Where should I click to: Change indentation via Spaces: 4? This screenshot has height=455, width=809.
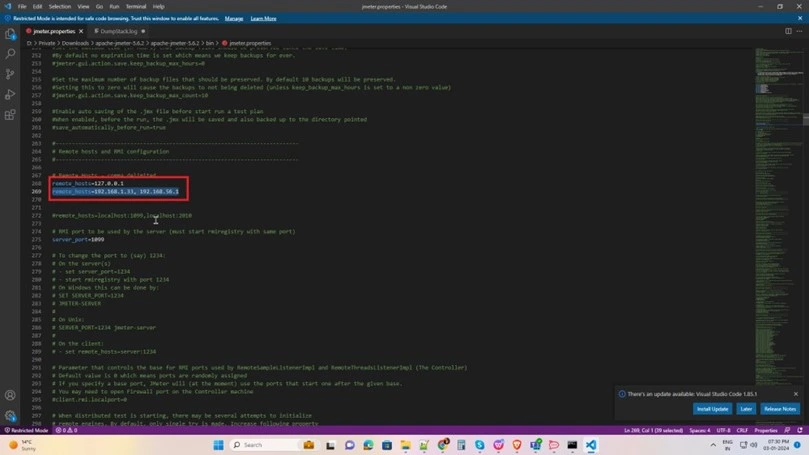coord(700,430)
